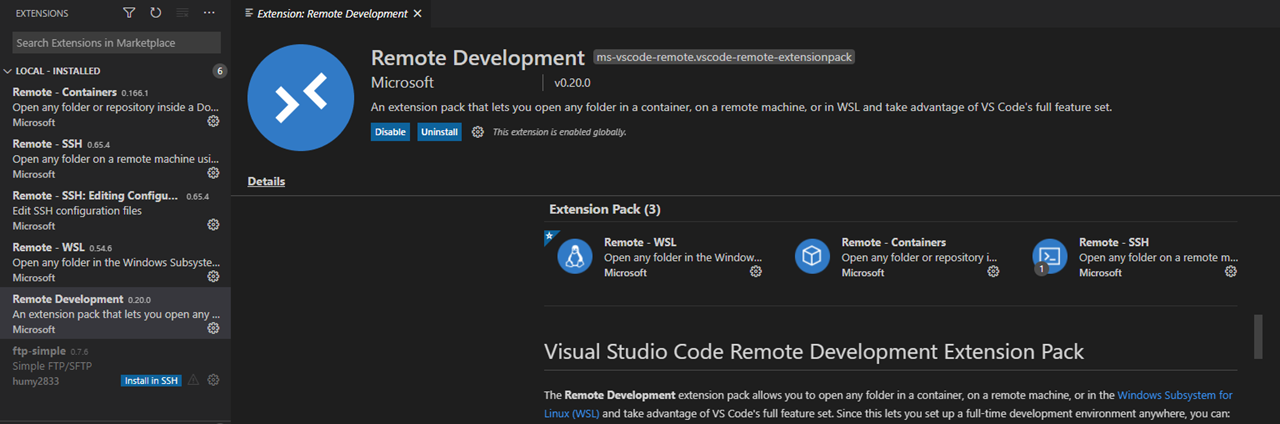The image size is (1280, 424).
Task: Manage gear for Remote - SSH: Editing Configuration
Action: 213,225
